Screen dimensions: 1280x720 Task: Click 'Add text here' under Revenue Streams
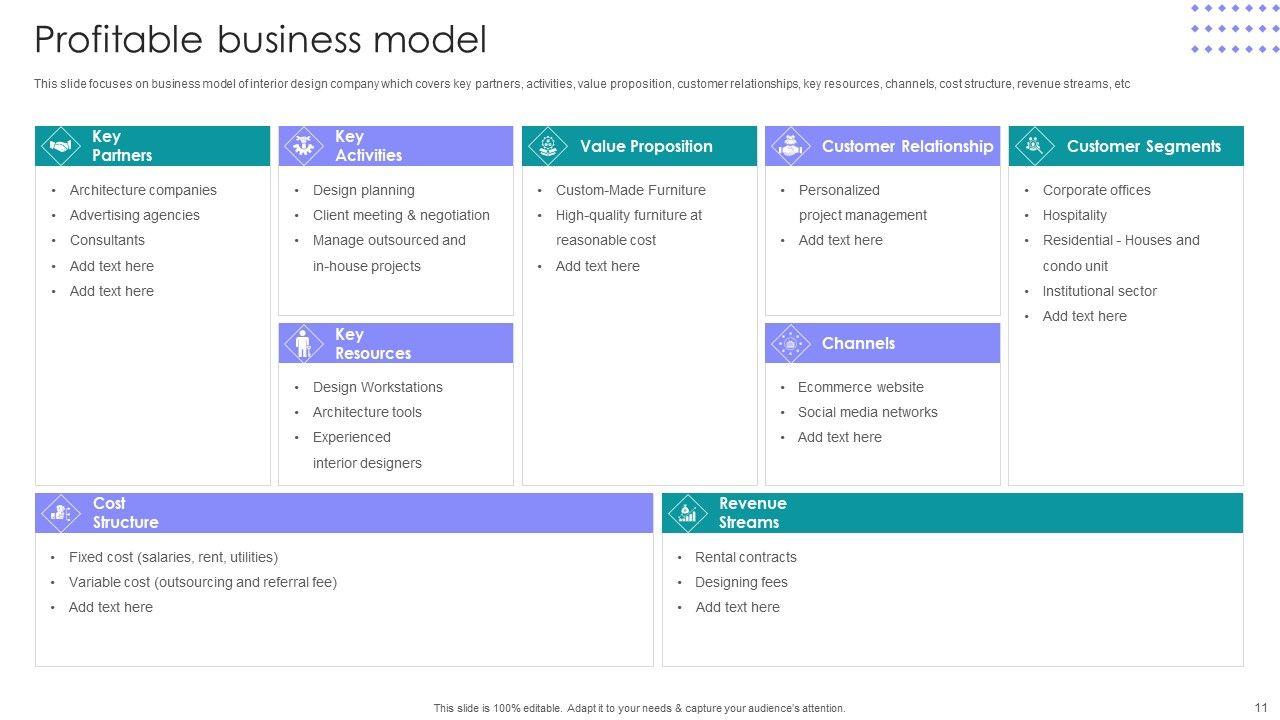737,607
